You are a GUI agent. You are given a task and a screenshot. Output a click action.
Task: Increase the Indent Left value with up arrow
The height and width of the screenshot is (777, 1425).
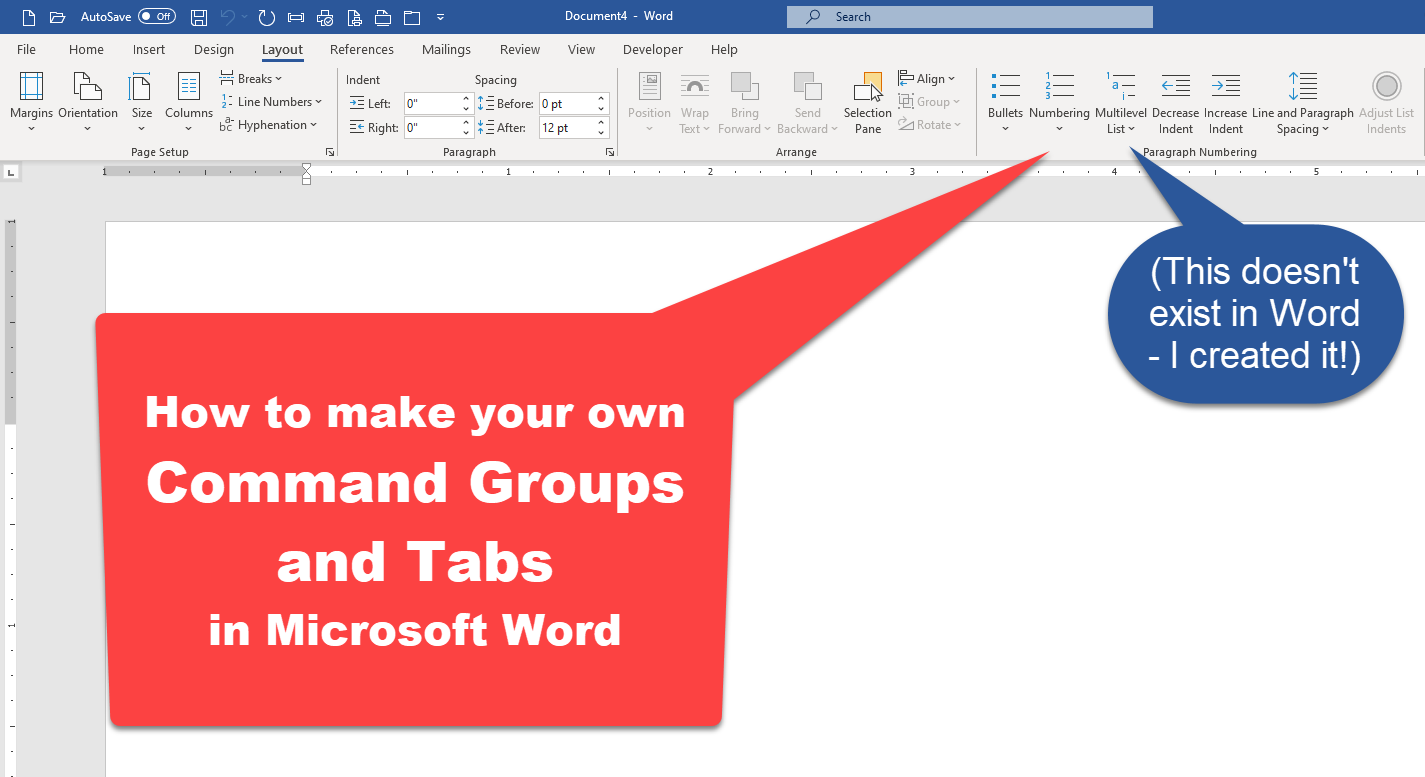pos(466,98)
